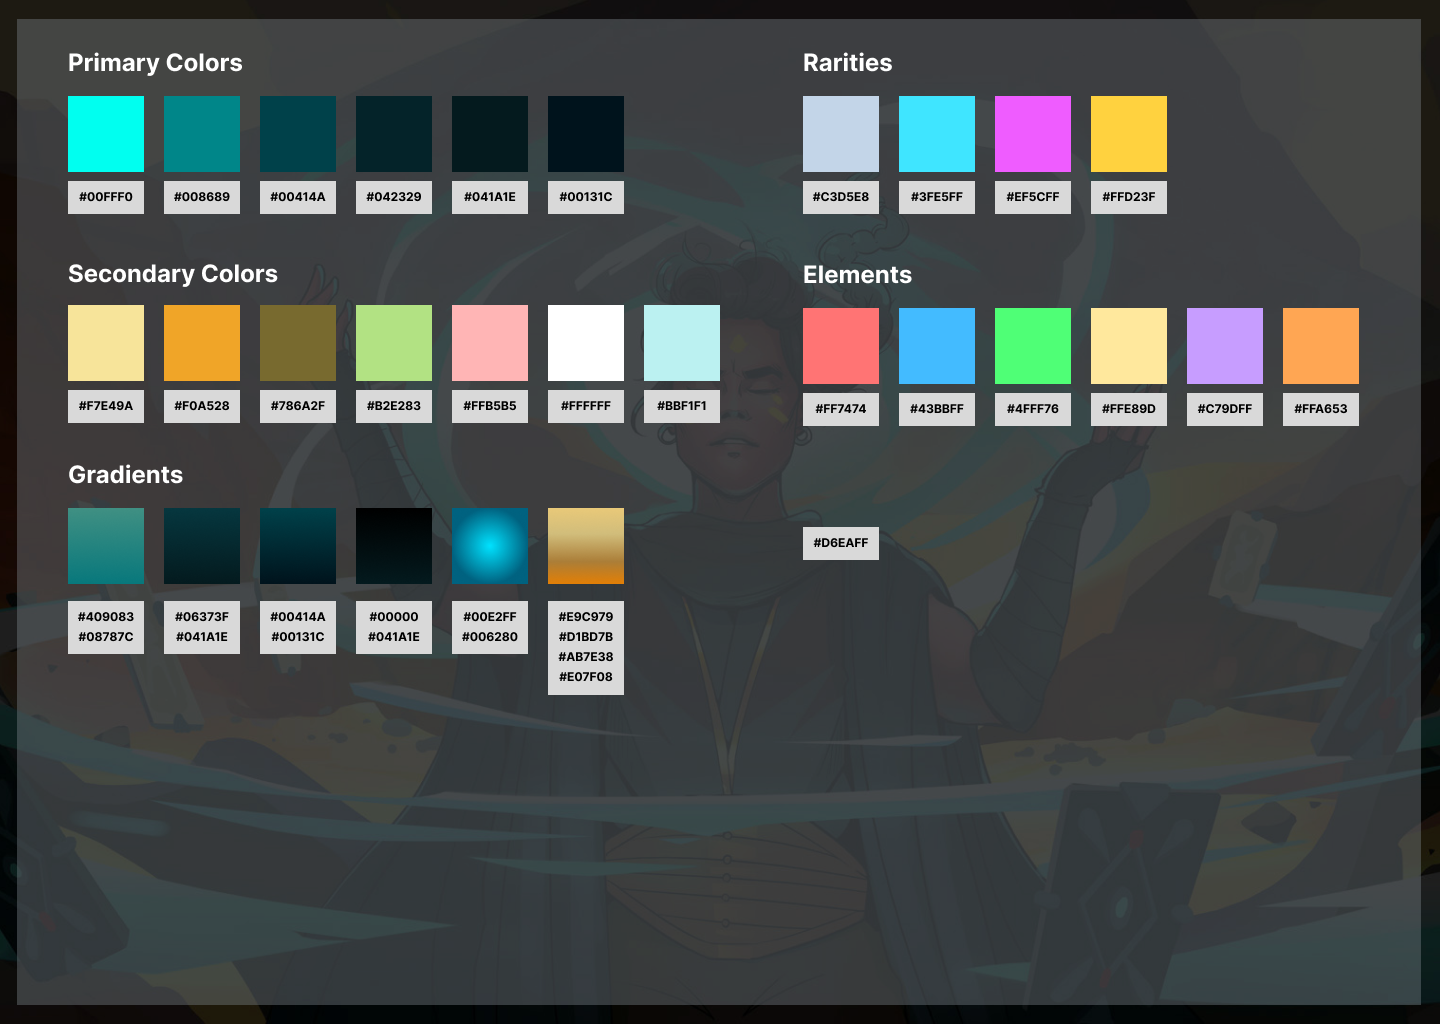Viewport: 1440px width, 1024px height.
Task: Click the #FFB5B5 hex code label
Action: 490,406
